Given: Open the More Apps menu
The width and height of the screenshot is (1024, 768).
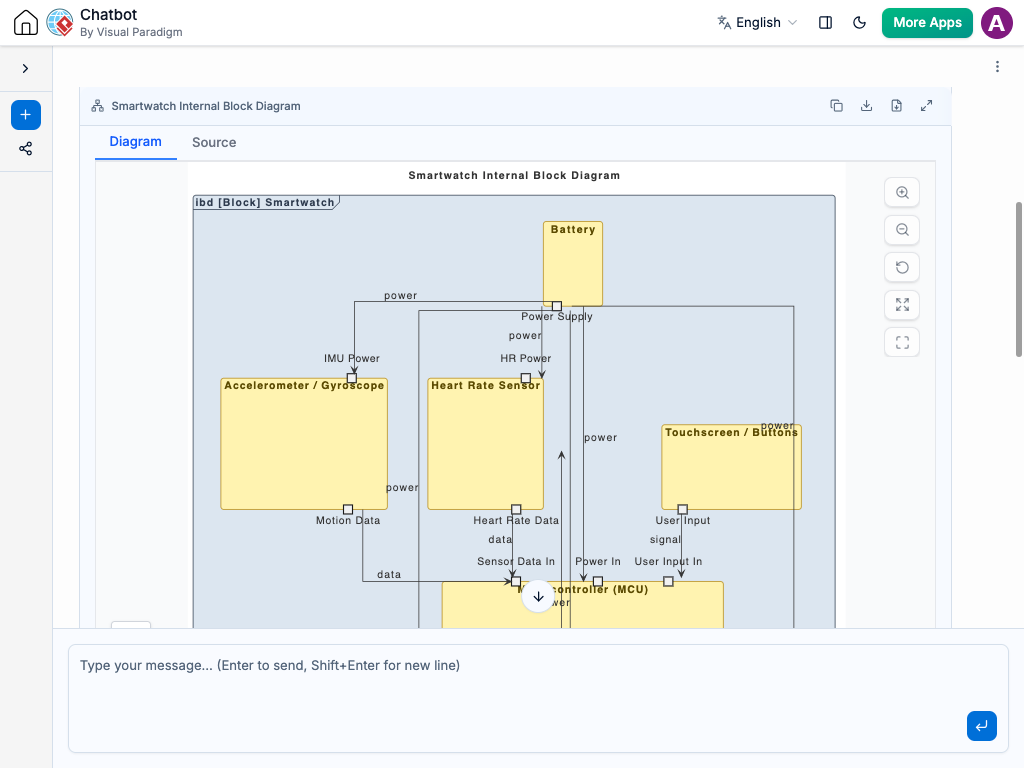Looking at the screenshot, I should [x=927, y=22].
